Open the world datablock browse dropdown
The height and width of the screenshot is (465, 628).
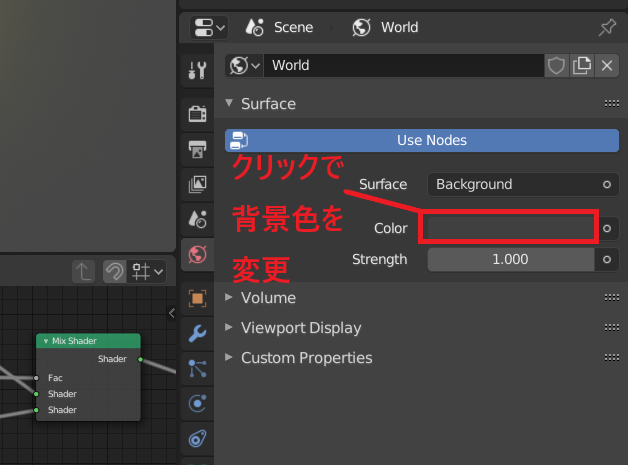(244, 65)
